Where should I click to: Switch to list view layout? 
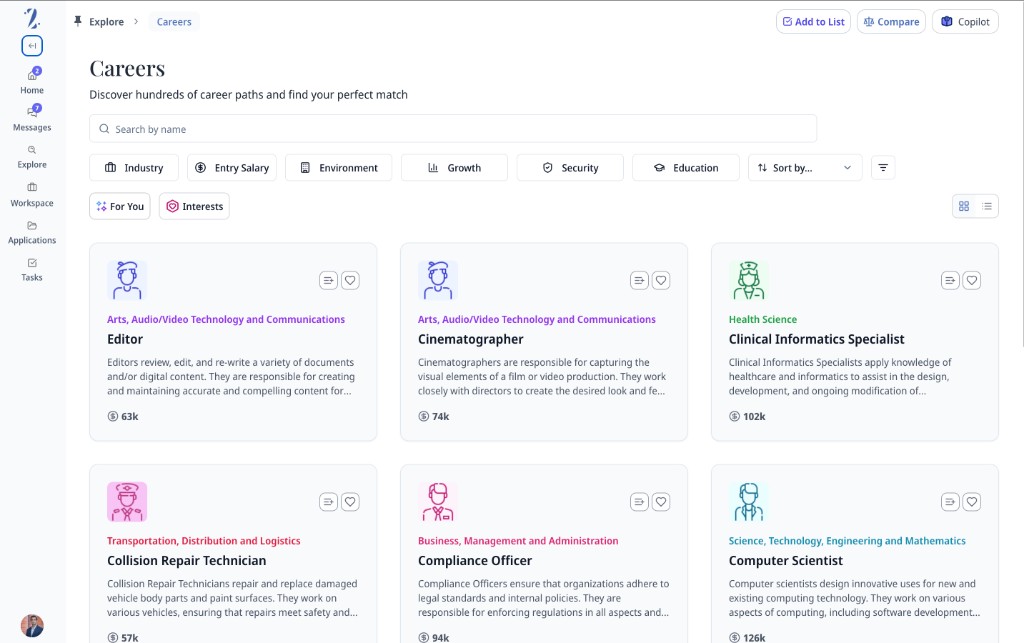tap(987, 206)
